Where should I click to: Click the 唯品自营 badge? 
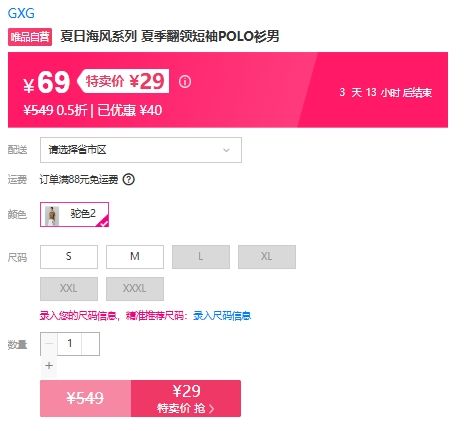tap(30, 37)
